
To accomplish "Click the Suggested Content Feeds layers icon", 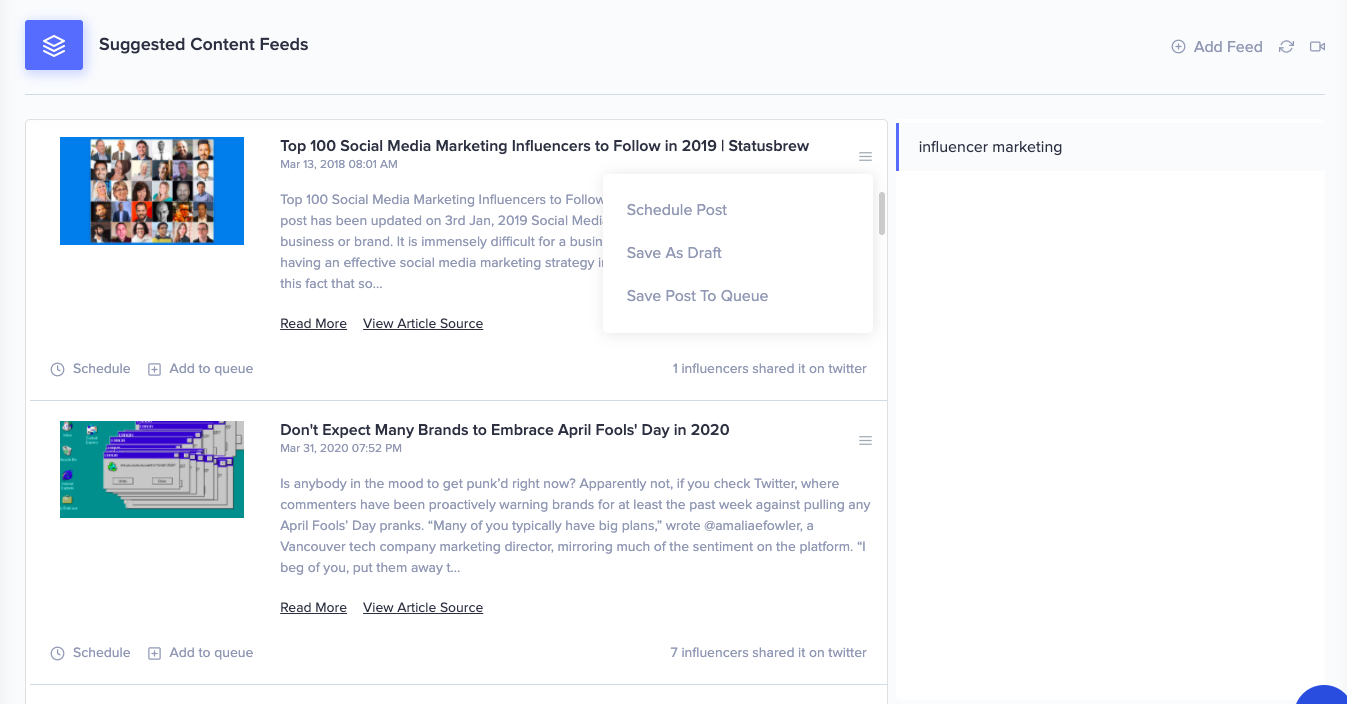I will coord(54,45).
